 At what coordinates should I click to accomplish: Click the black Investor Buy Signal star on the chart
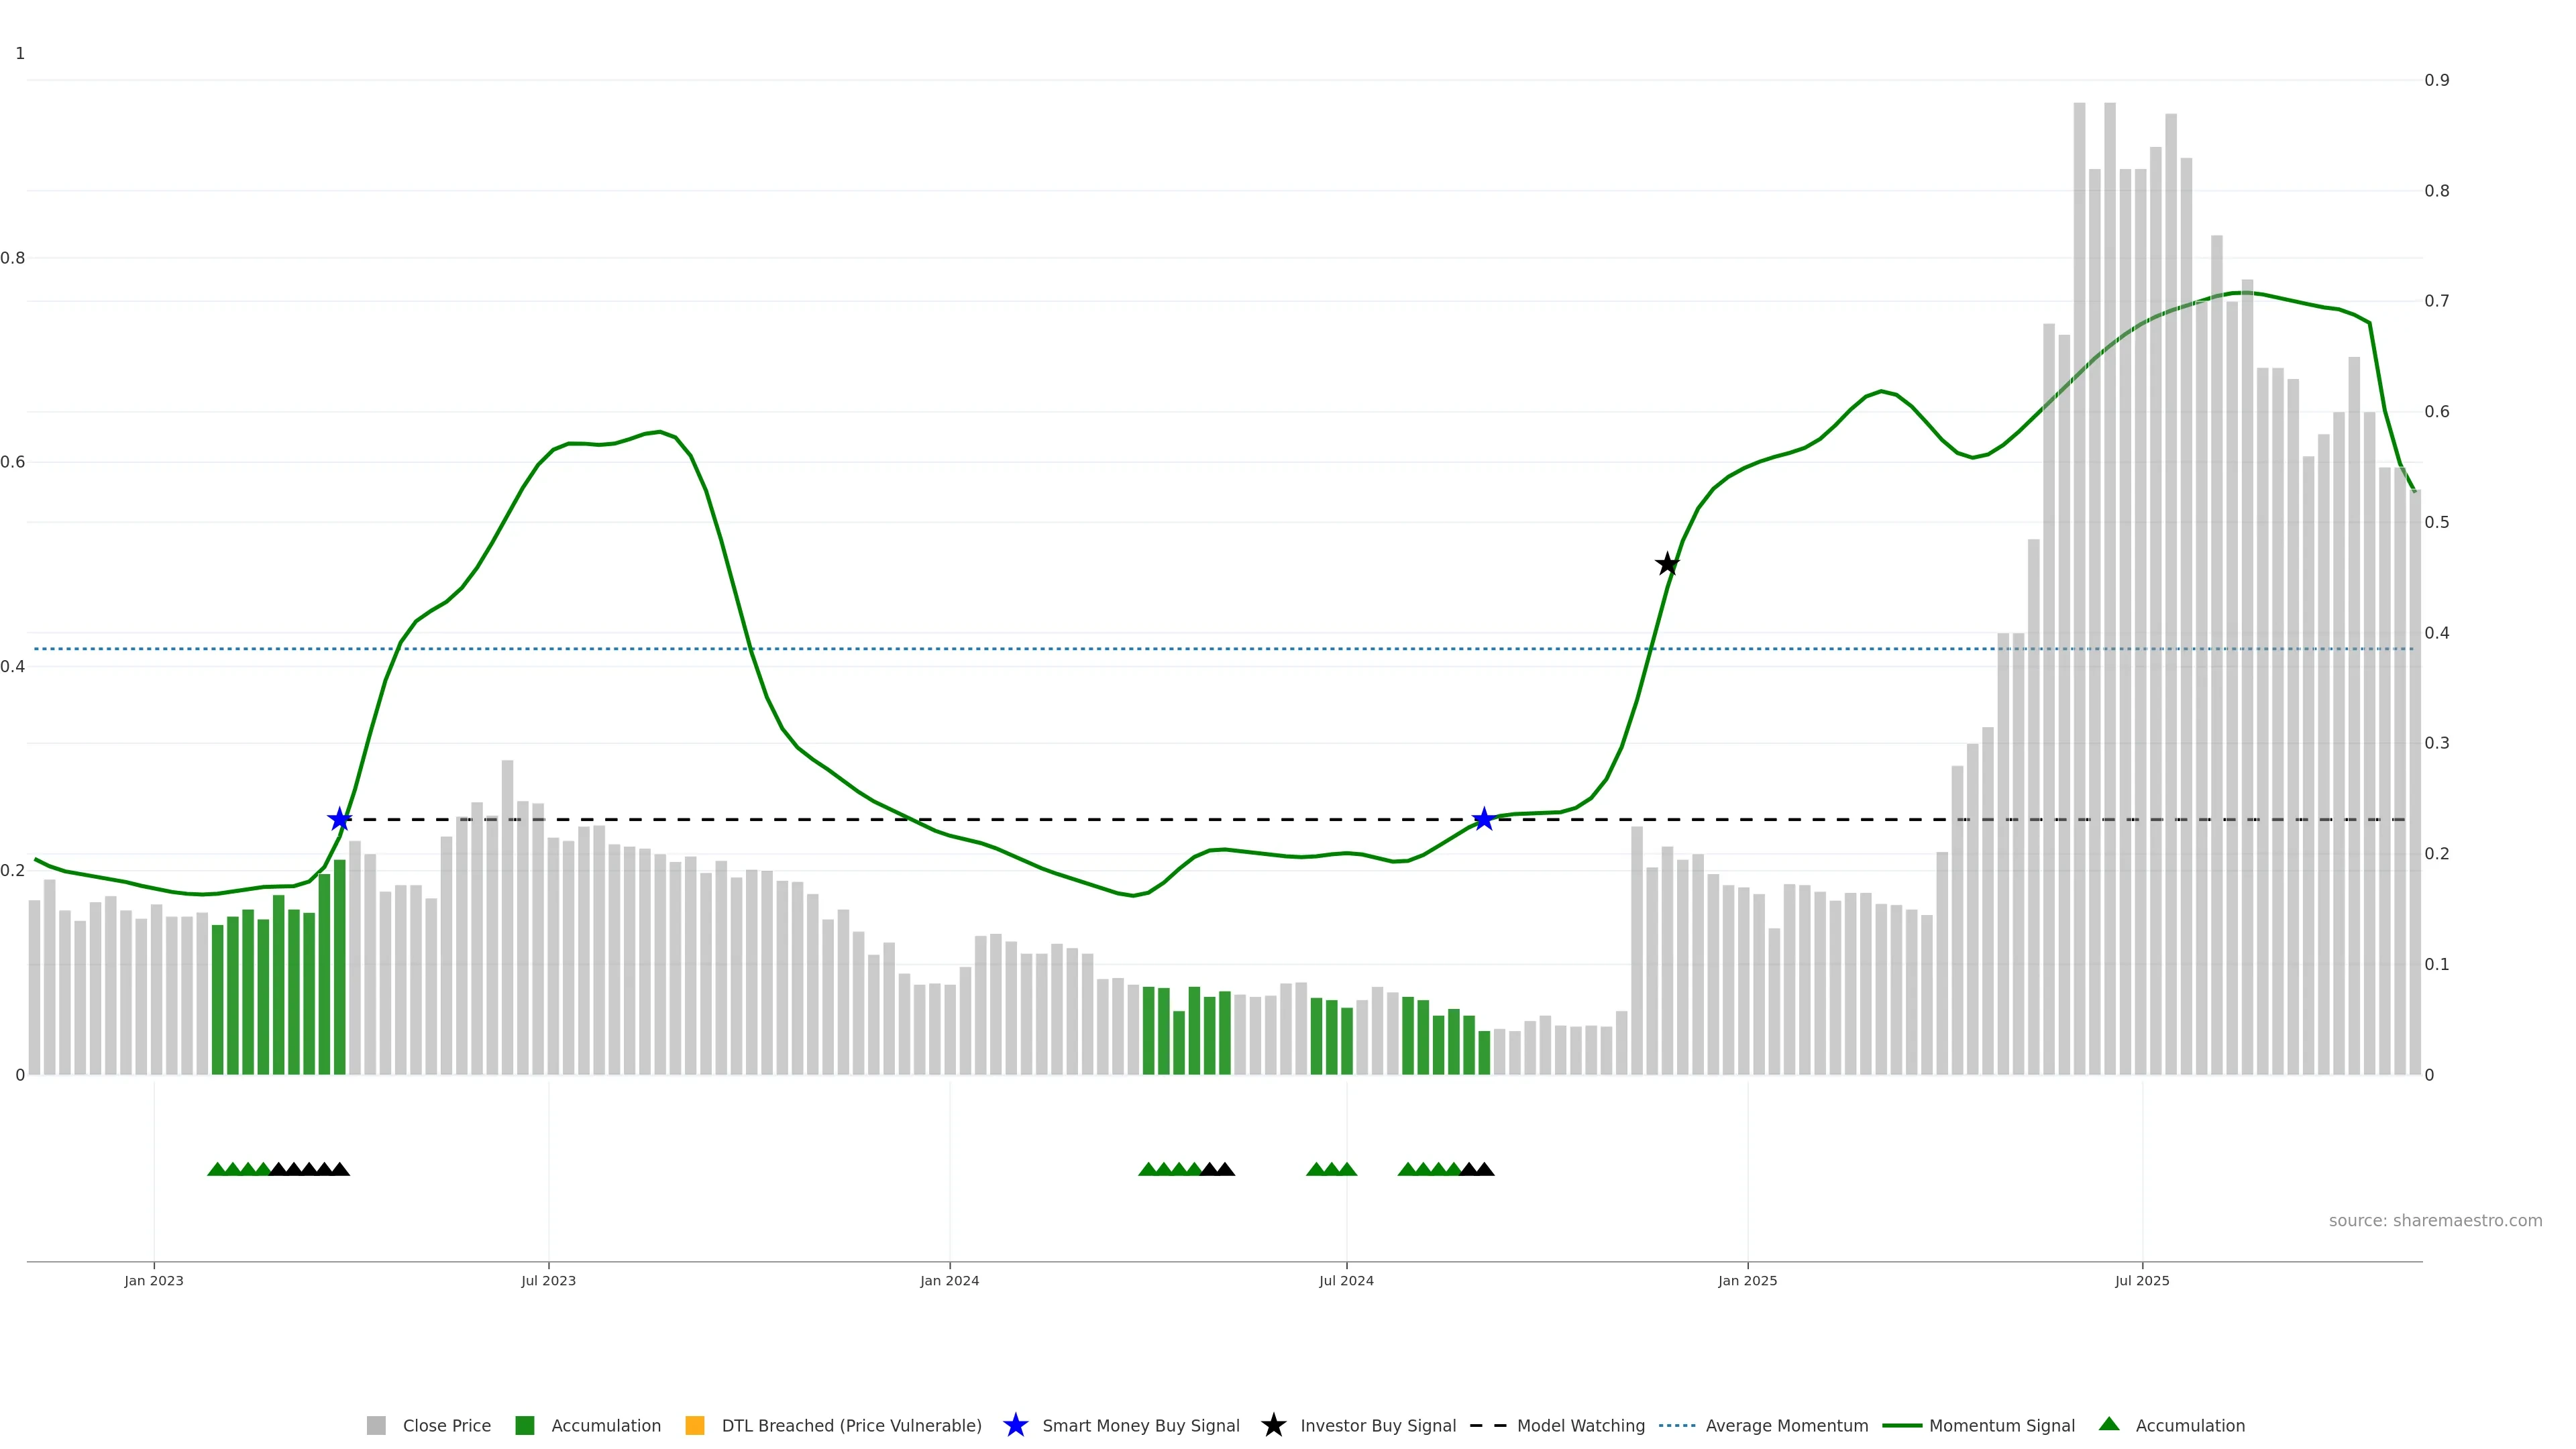coord(1667,564)
